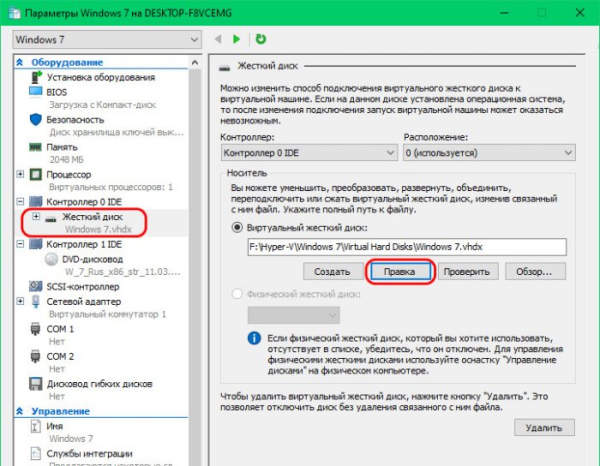Click the green back navigation arrow

(x=220, y=39)
